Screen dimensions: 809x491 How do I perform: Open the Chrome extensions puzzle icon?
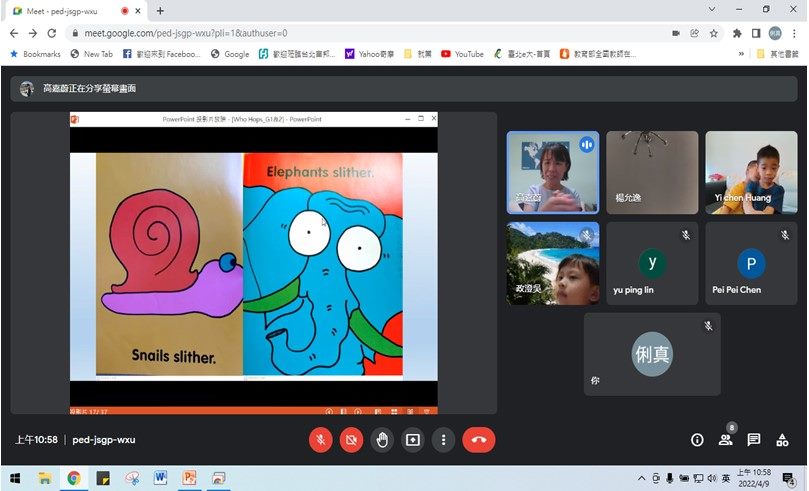tap(738, 32)
